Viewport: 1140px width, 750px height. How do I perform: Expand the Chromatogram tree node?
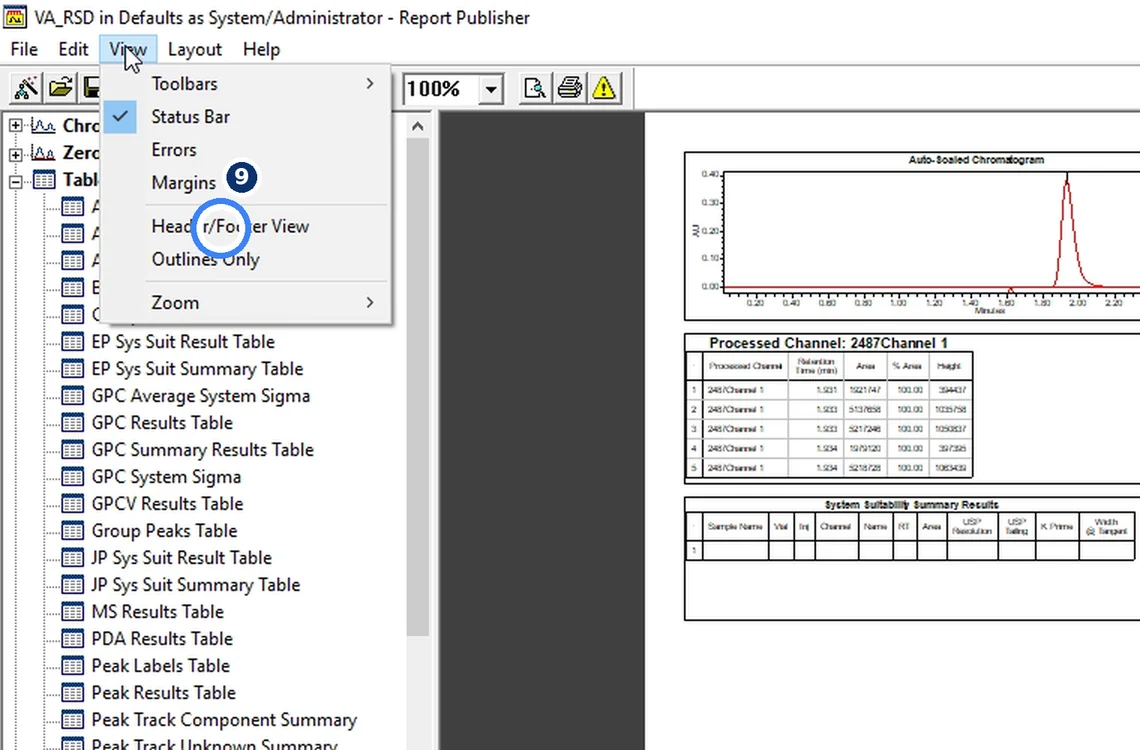15,126
